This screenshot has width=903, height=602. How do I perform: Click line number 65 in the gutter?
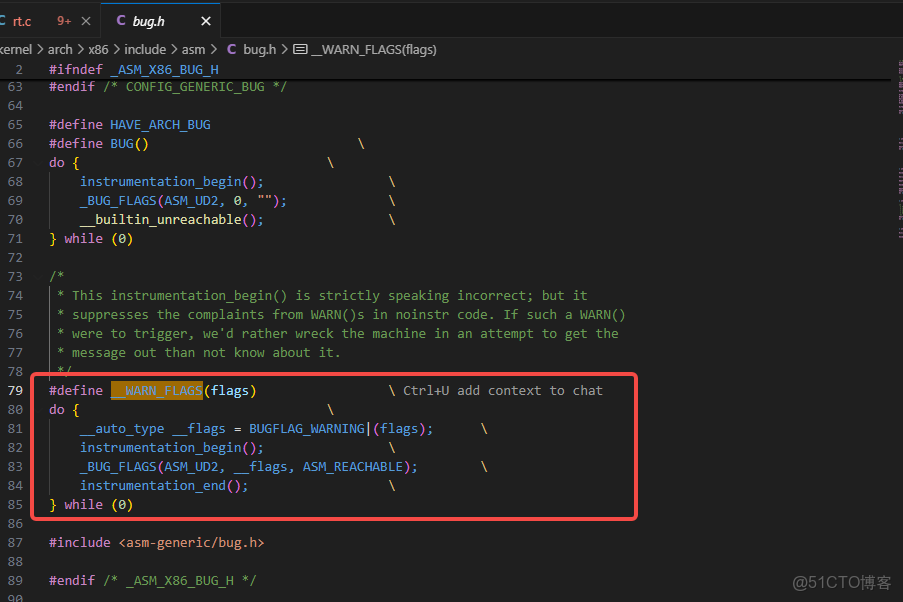pyautogui.click(x=16, y=124)
